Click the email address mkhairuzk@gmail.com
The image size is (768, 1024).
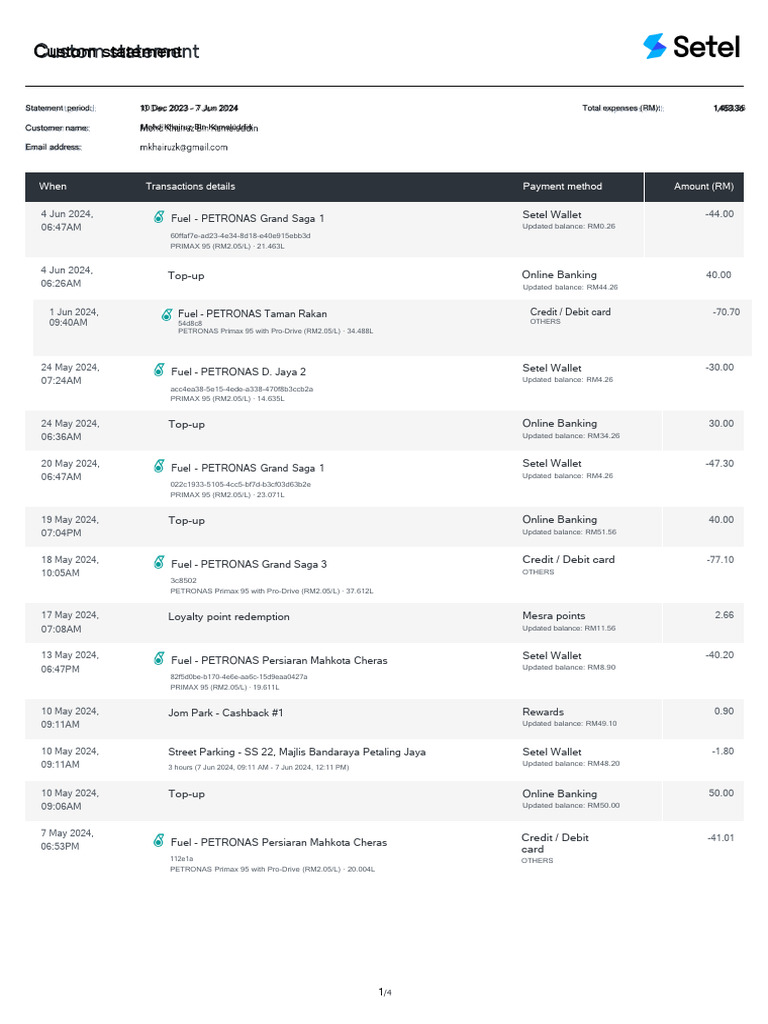pyautogui.click(x=184, y=147)
